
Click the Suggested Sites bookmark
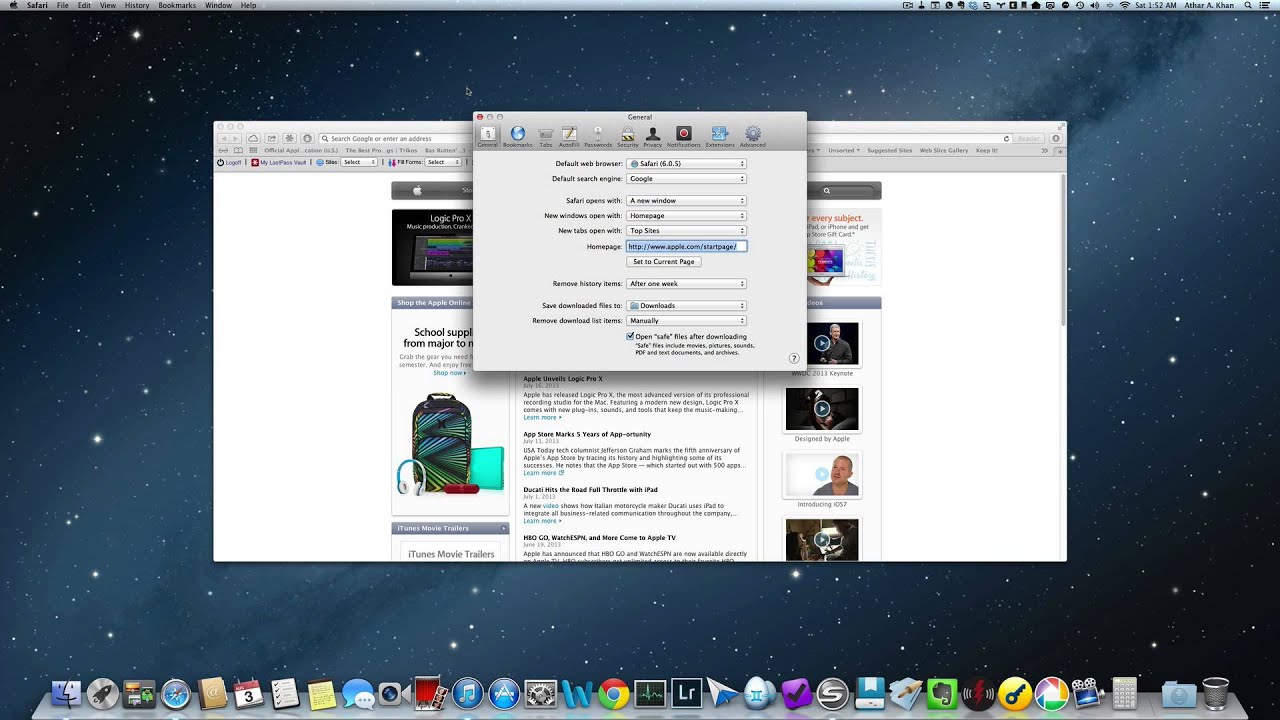889,150
